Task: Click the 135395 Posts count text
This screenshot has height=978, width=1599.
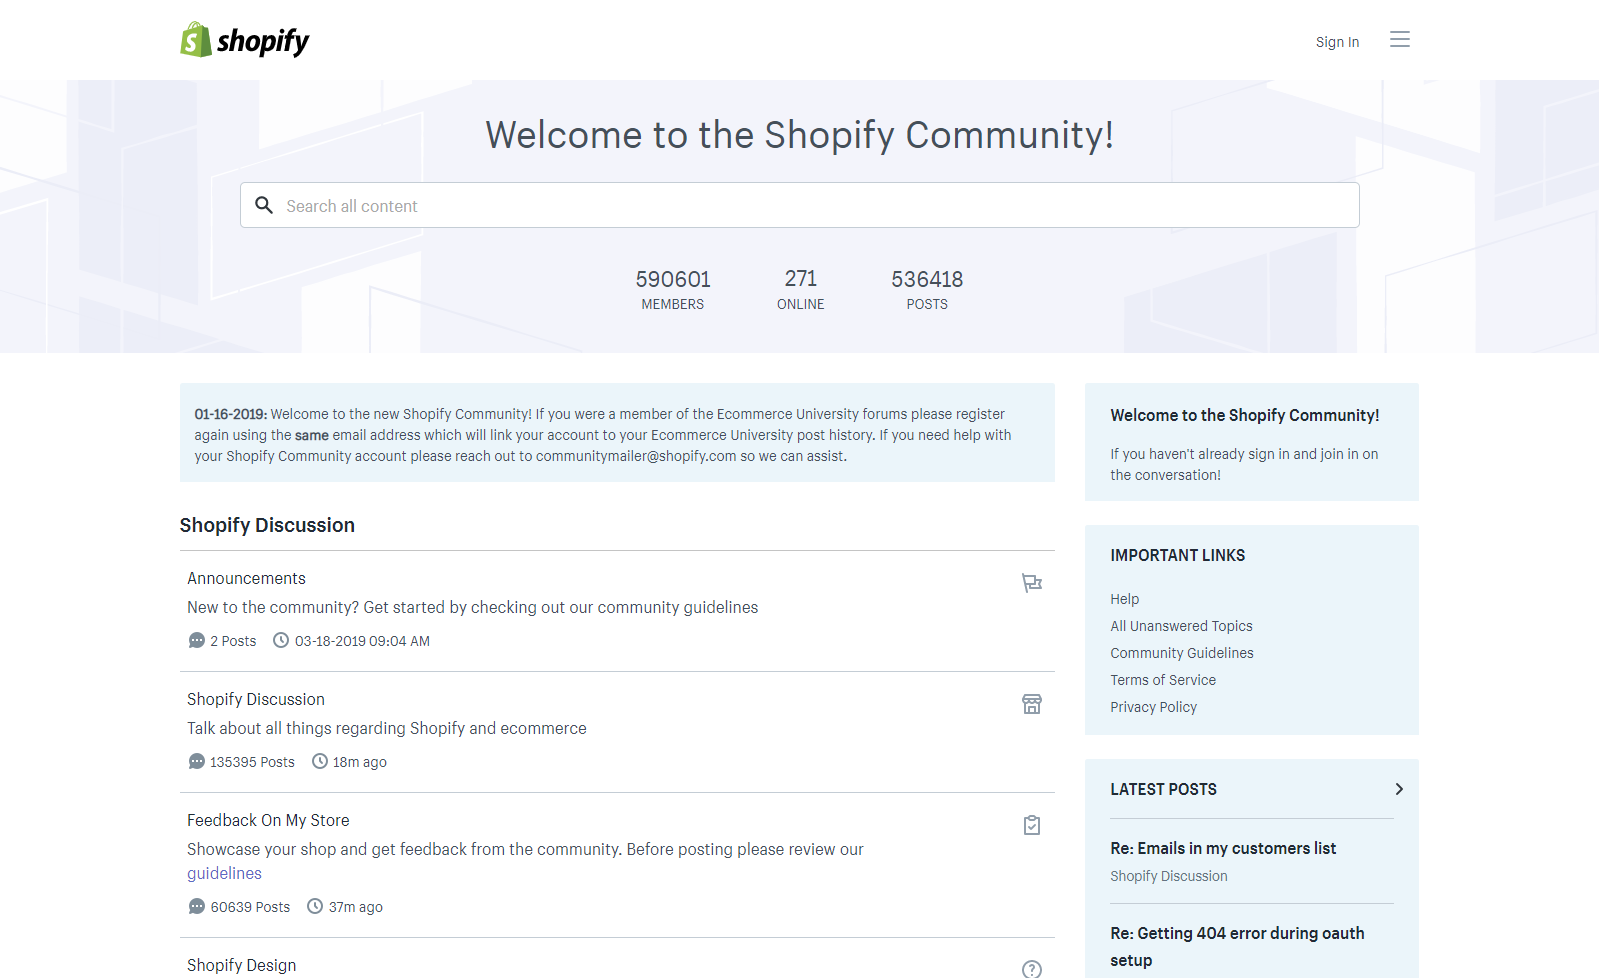Action: (x=252, y=762)
